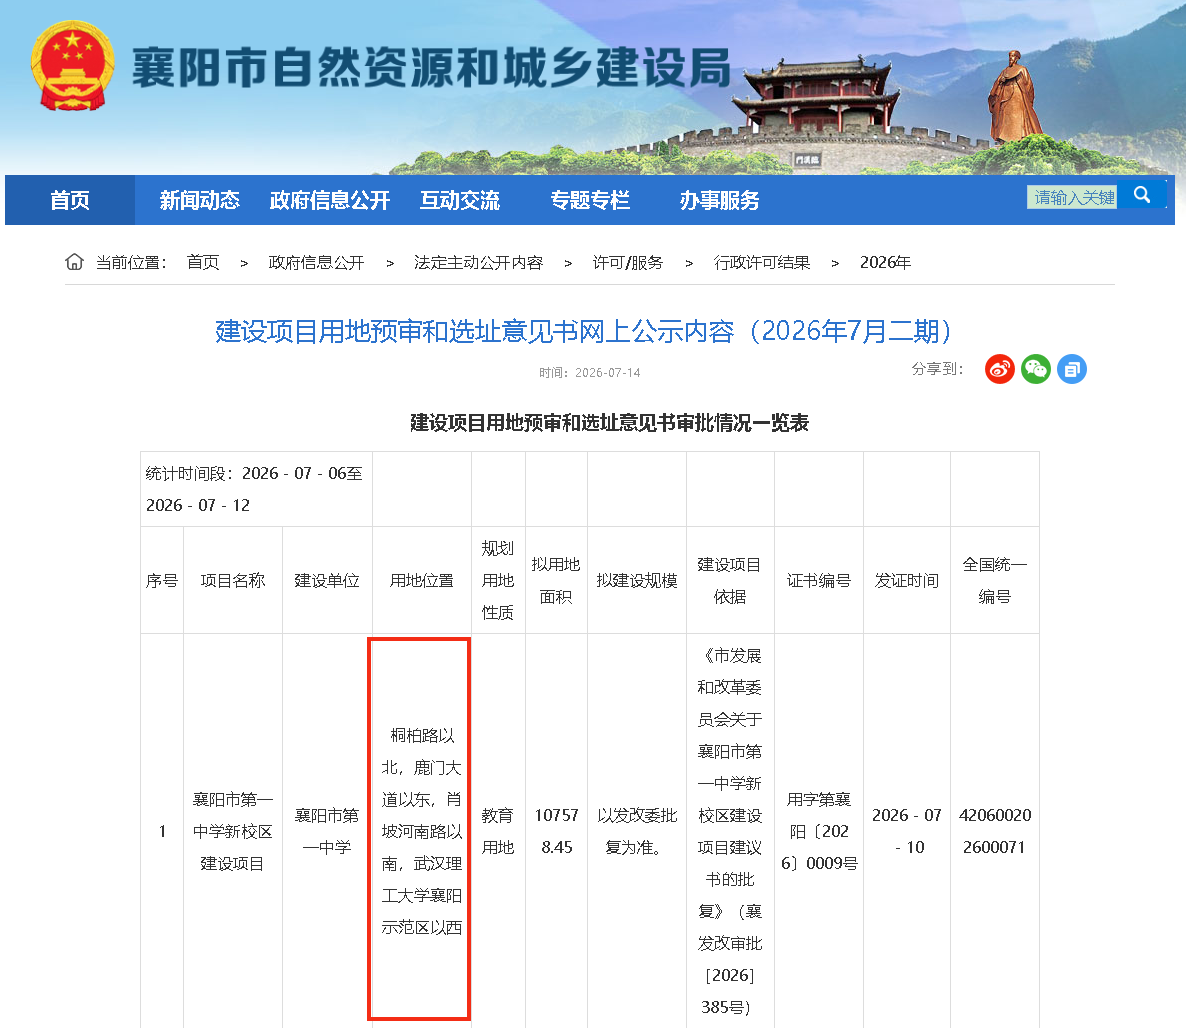
Task: Share to Weibo icon
Action: tap(999, 369)
